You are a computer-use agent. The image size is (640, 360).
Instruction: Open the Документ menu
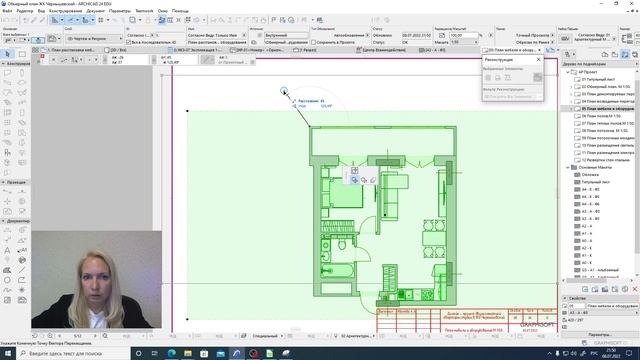coord(96,11)
